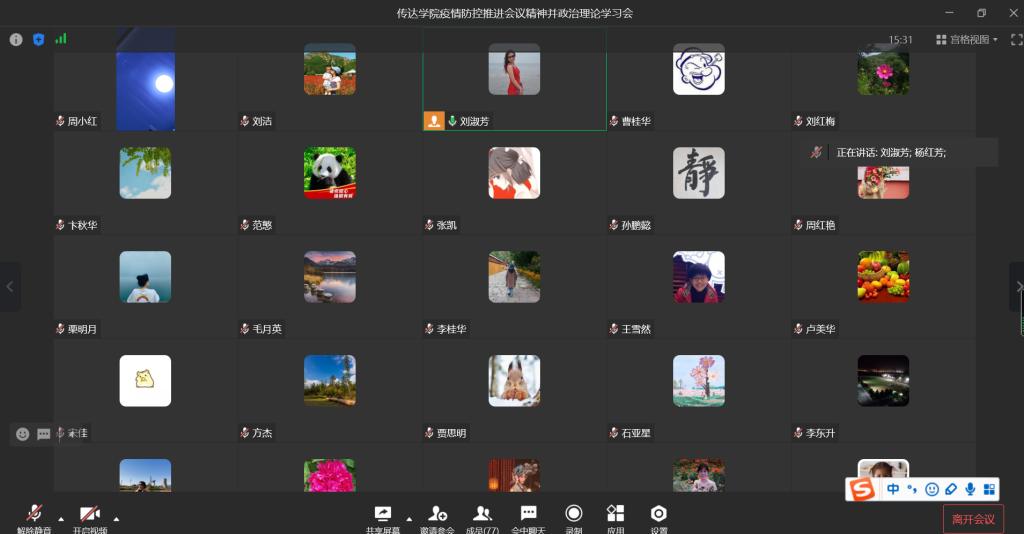The image size is (1024, 534).
Task: Select 李东升's night scene avatar
Action: click(x=883, y=381)
